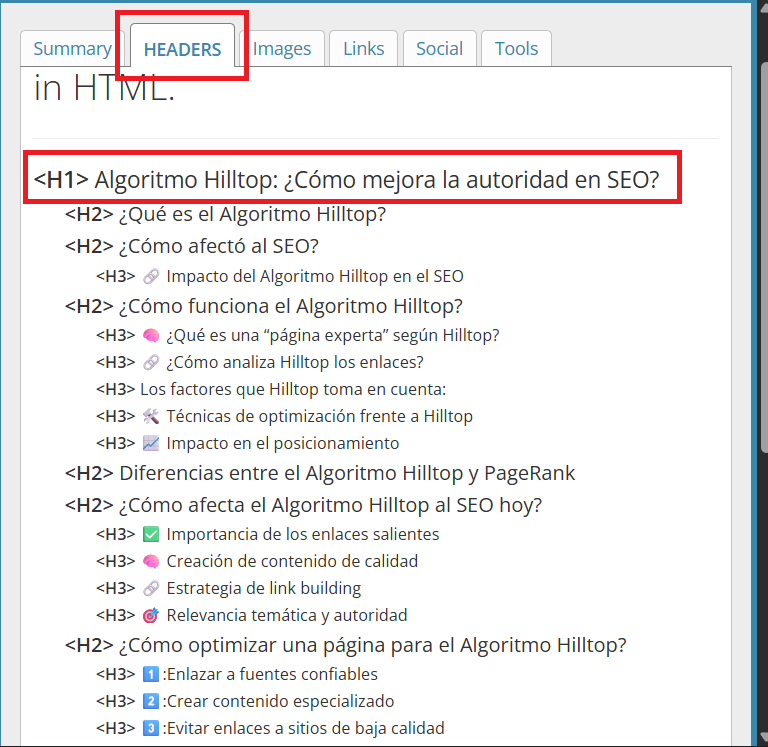
Task: Click the tools icon by Técnicas de optimización
Action: tap(151, 416)
